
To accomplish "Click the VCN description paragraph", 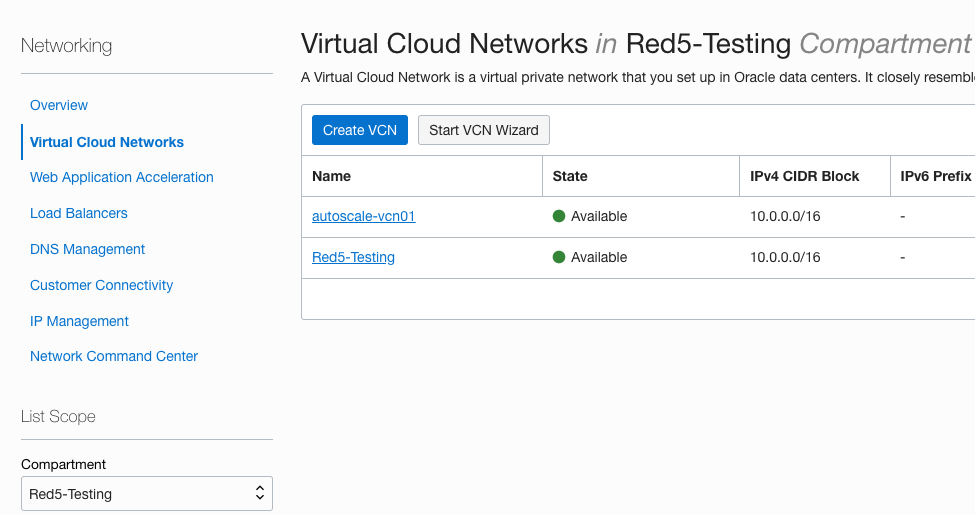I will 638,78.
